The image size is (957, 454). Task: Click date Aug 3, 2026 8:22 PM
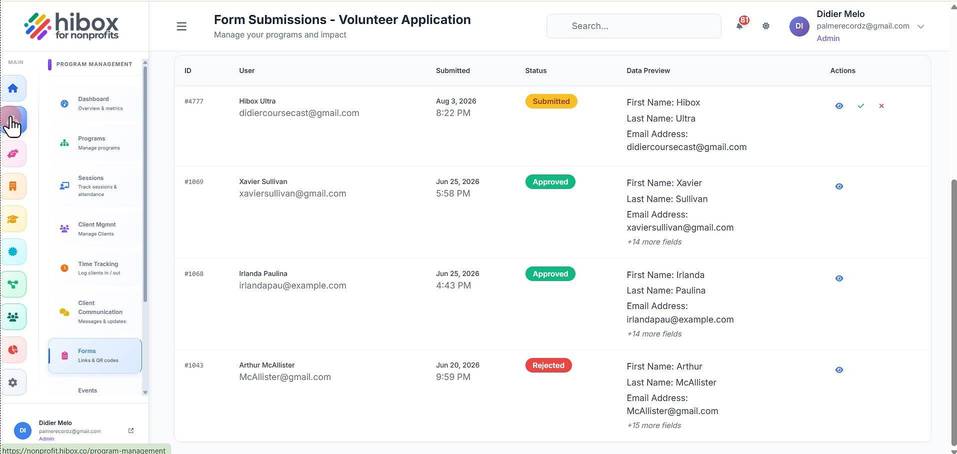(x=456, y=107)
